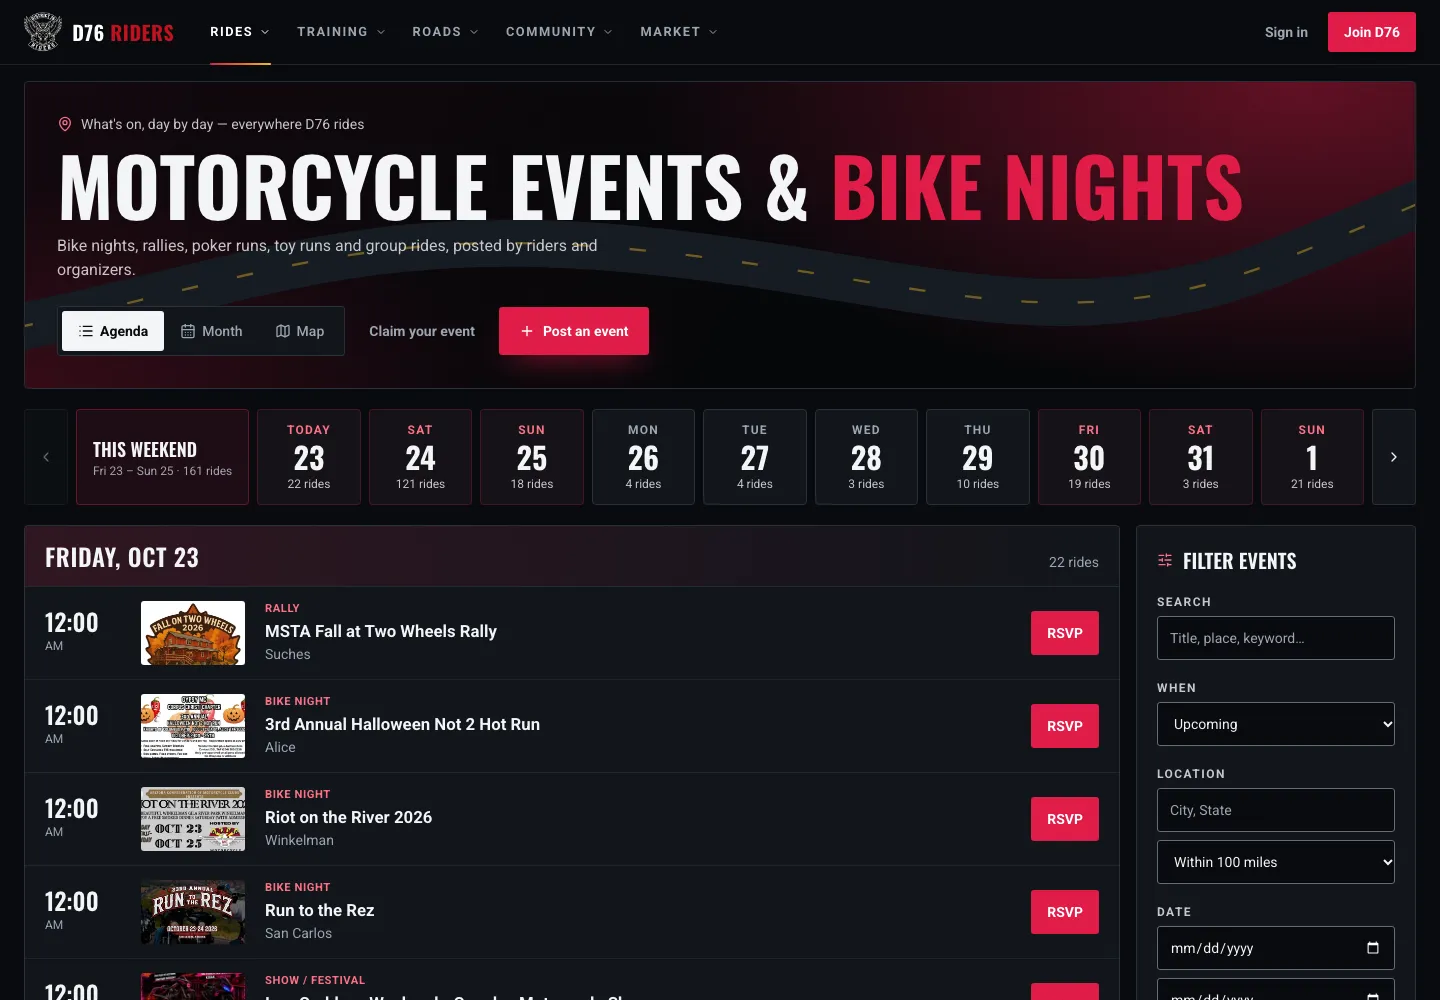RSVP to Run to the Rez

pyautogui.click(x=1065, y=912)
